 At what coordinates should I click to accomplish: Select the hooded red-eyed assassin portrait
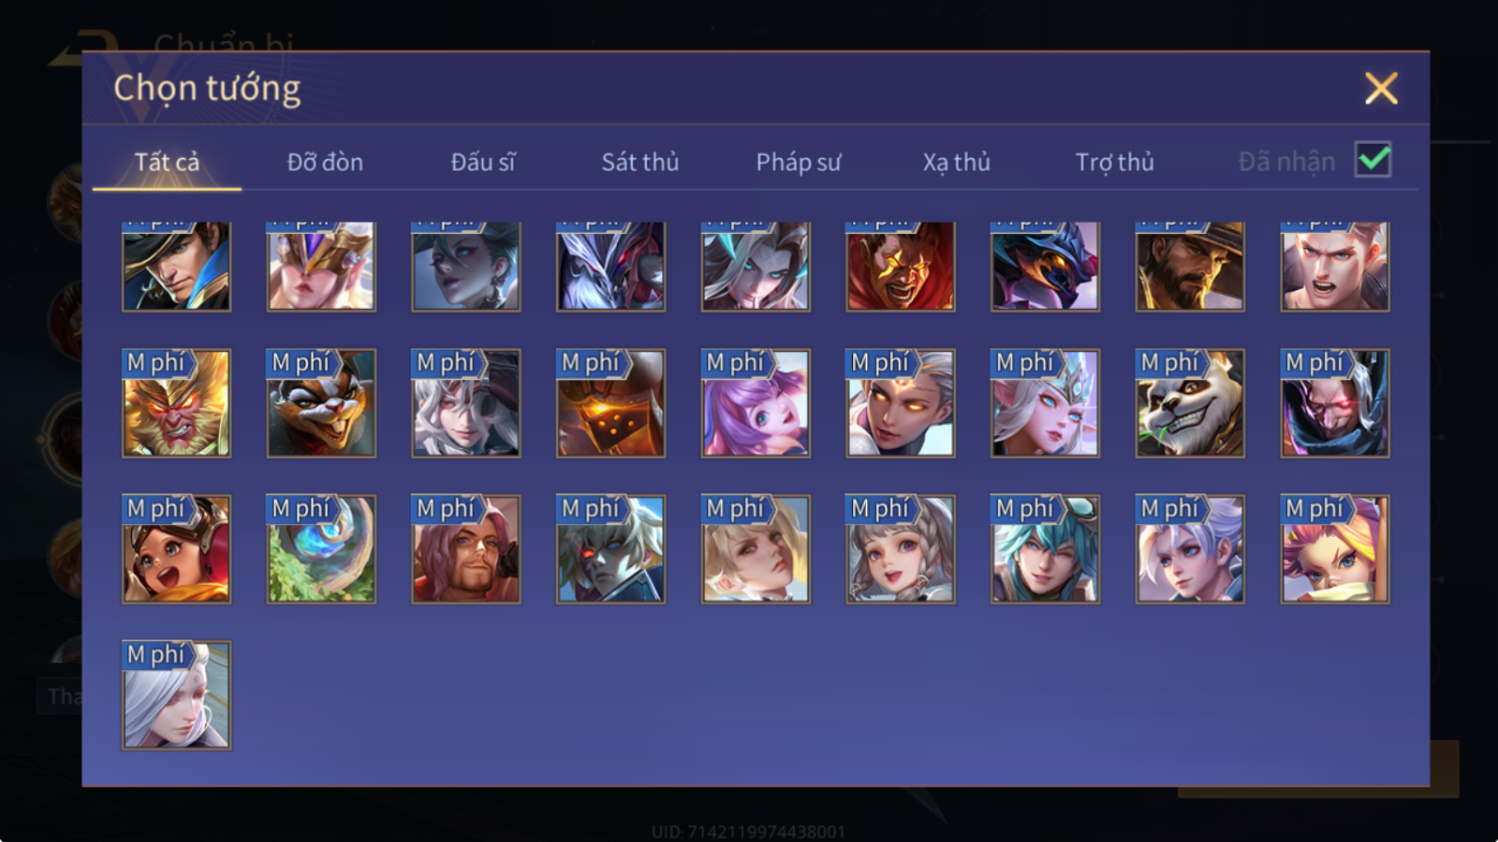(1335, 403)
